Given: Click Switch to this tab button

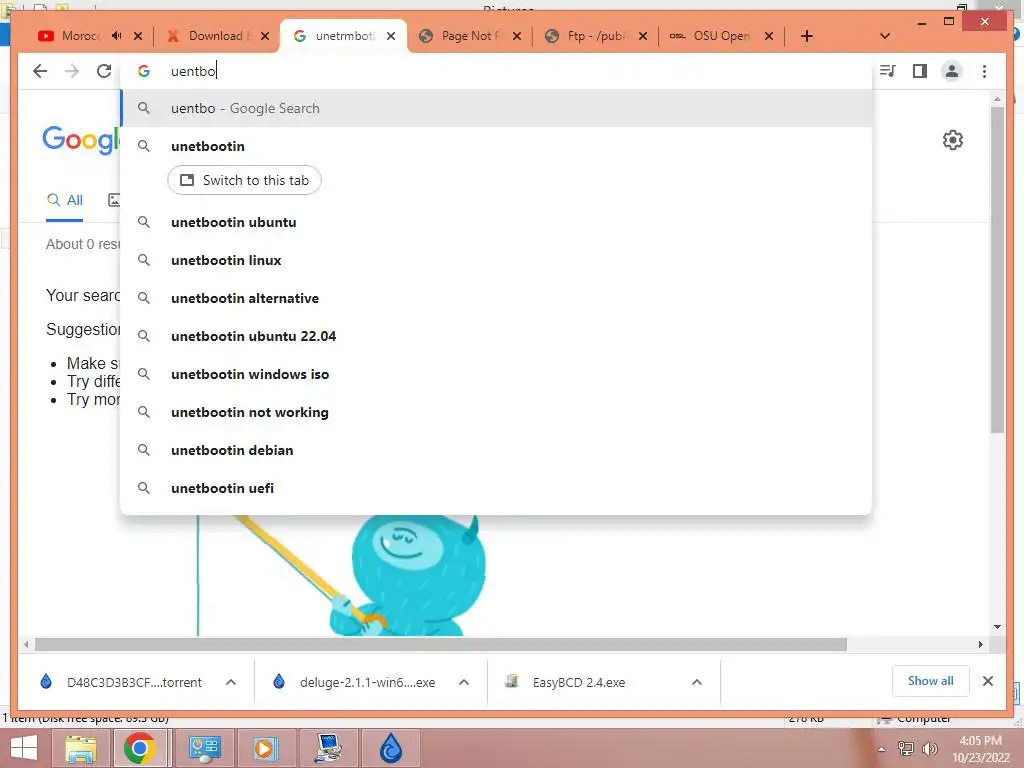Looking at the screenshot, I should coord(244,180).
